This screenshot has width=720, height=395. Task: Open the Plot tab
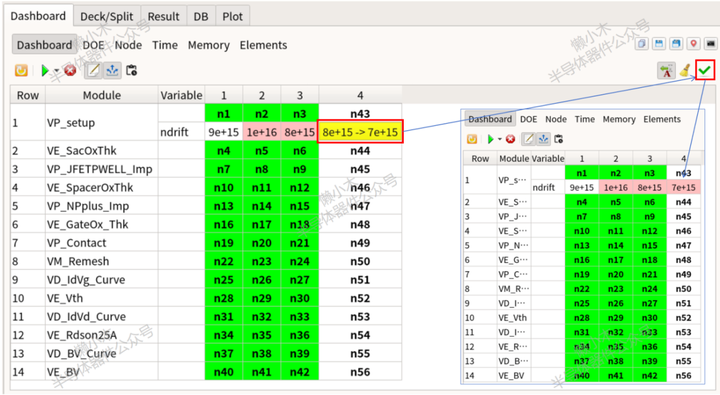coord(232,17)
